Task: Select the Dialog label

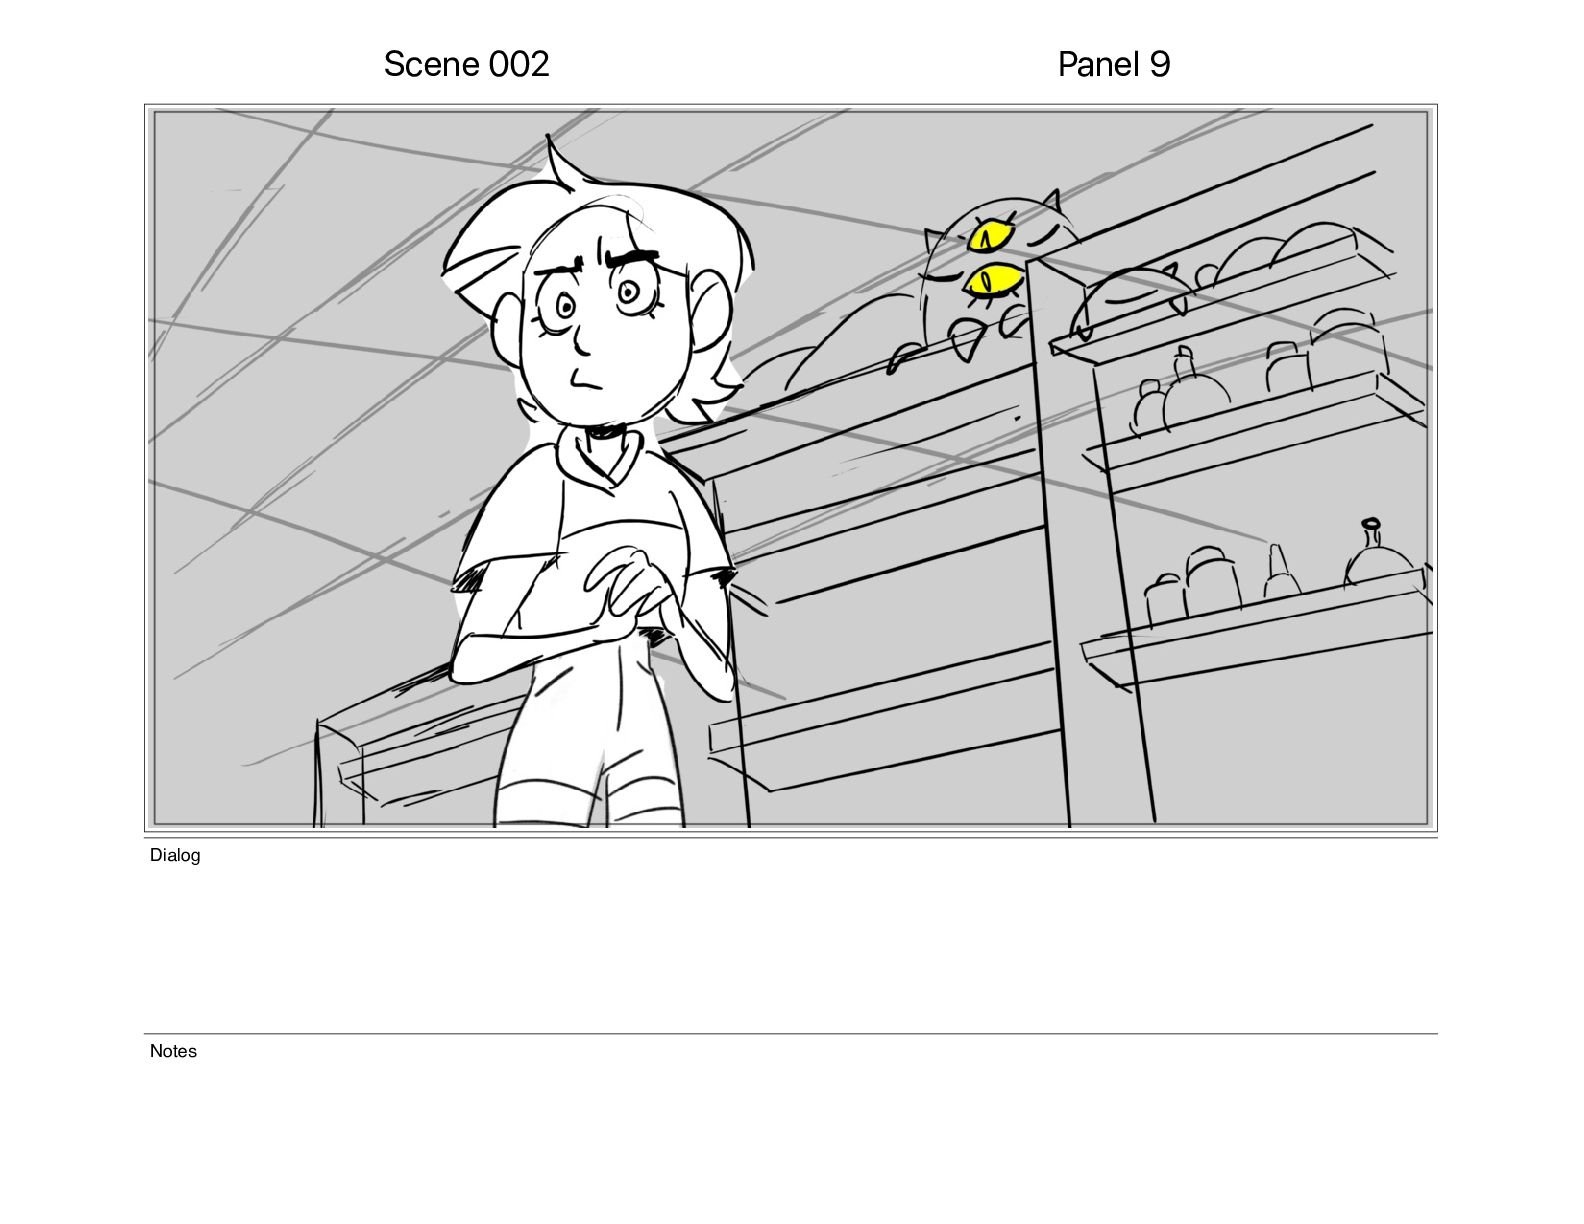Action: tap(175, 855)
